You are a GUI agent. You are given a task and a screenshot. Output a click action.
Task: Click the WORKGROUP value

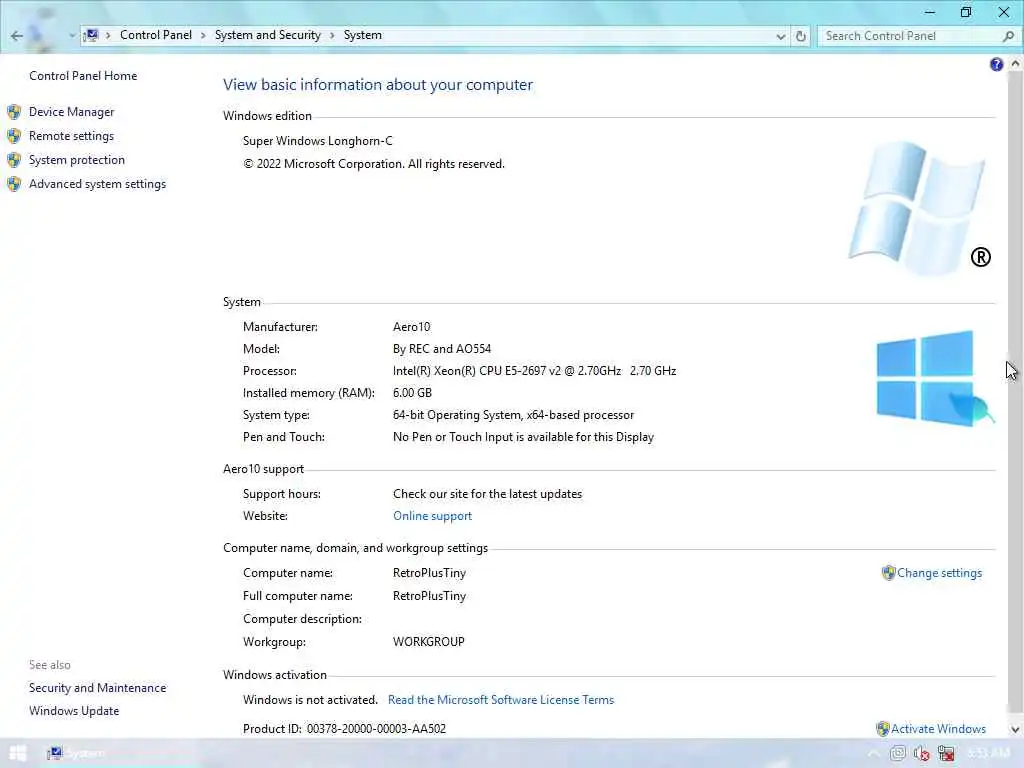pyautogui.click(x=428, y=642)
